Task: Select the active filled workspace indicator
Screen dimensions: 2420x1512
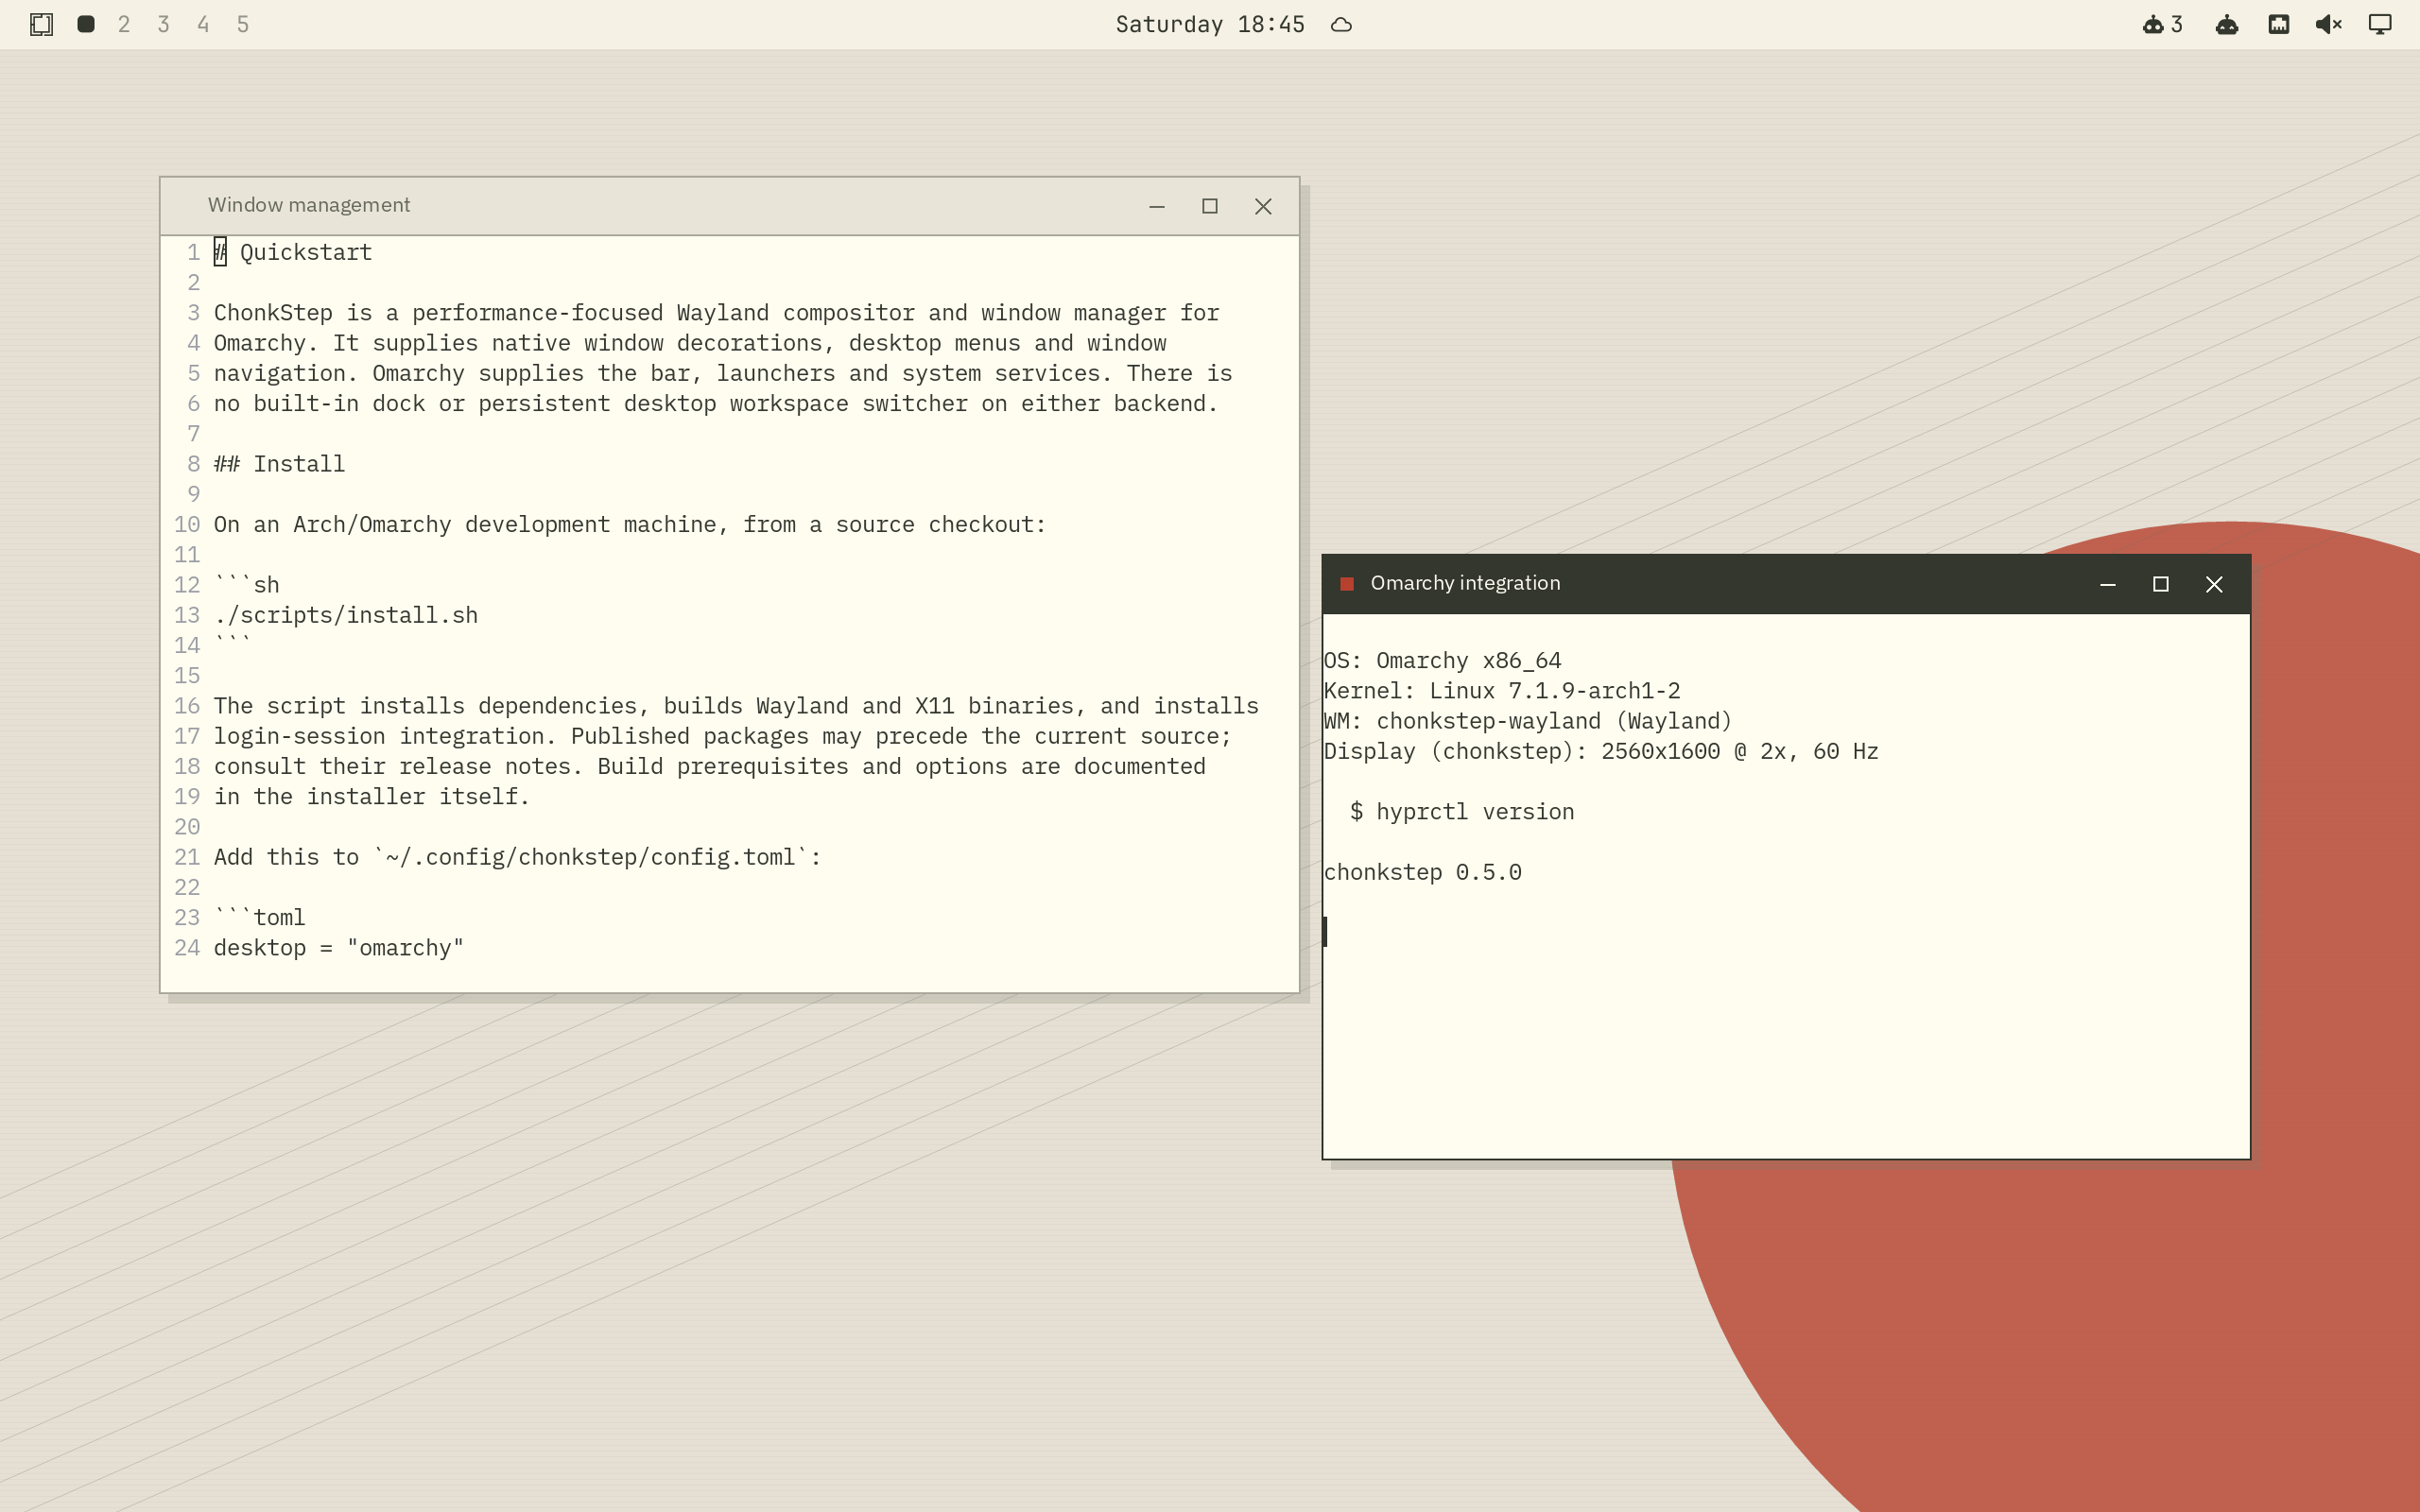Action: coord(86,24)
